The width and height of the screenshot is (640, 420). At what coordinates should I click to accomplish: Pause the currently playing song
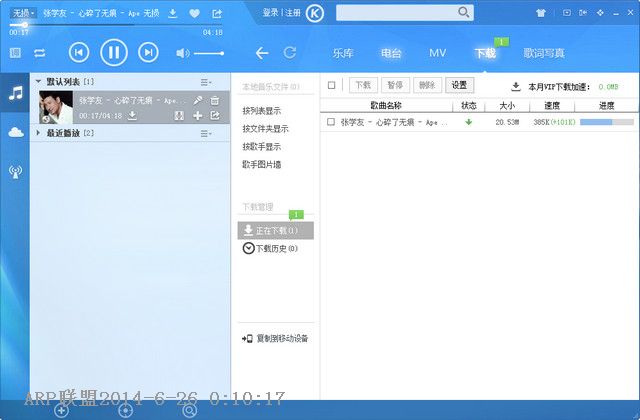[113, 52]
